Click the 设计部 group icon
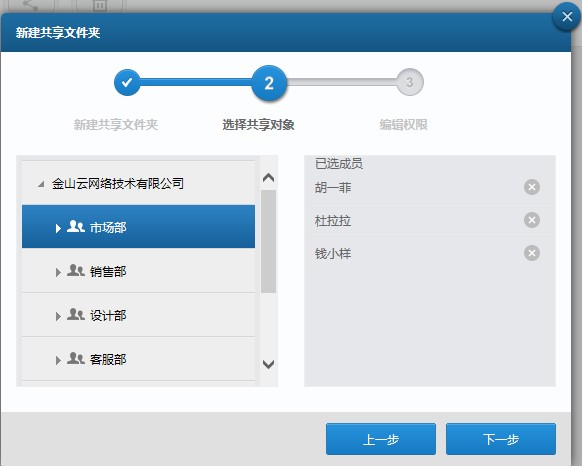The width and height of the screenshot is (582, 466). coord(76,315)
